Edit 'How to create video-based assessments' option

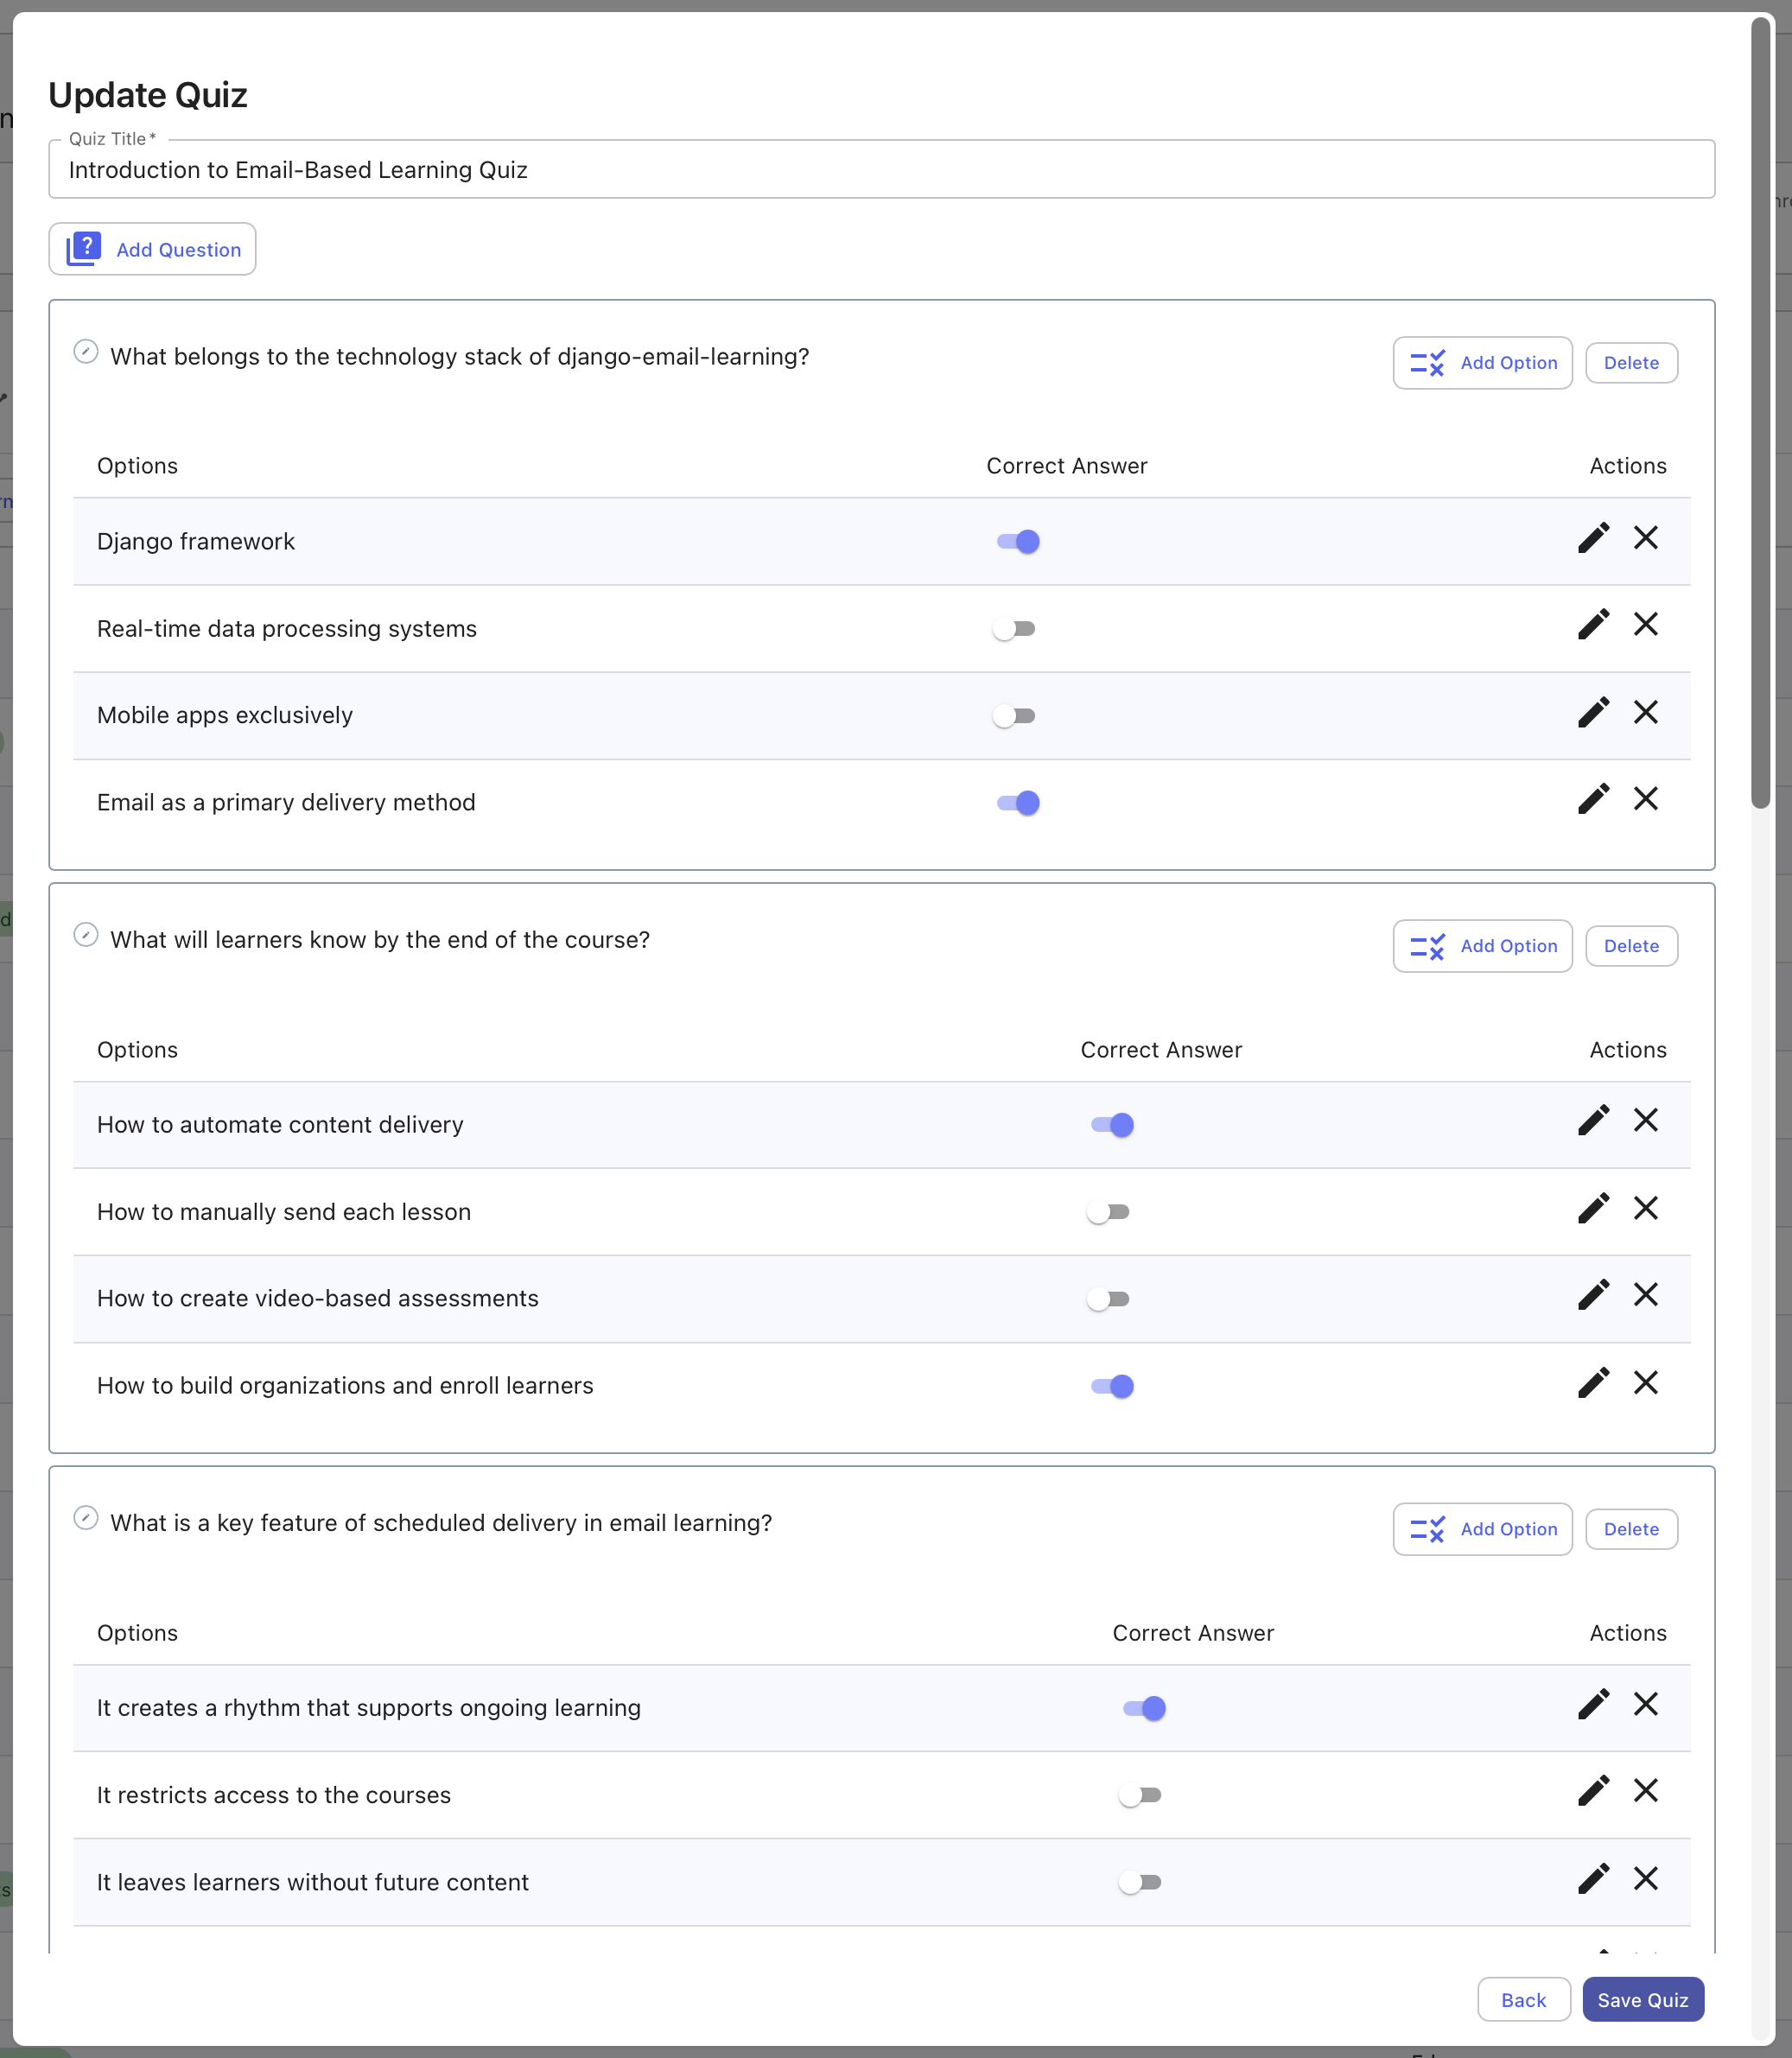1593,1295
